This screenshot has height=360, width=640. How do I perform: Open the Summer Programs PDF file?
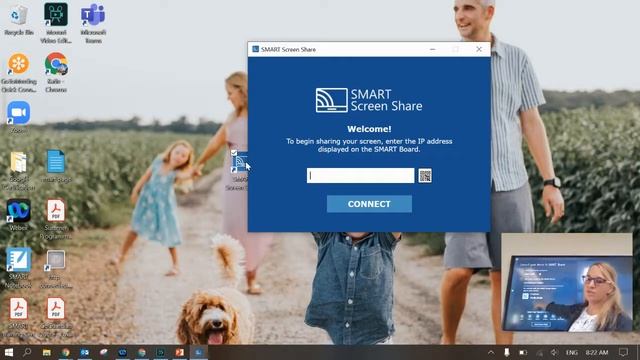[56, 219]
